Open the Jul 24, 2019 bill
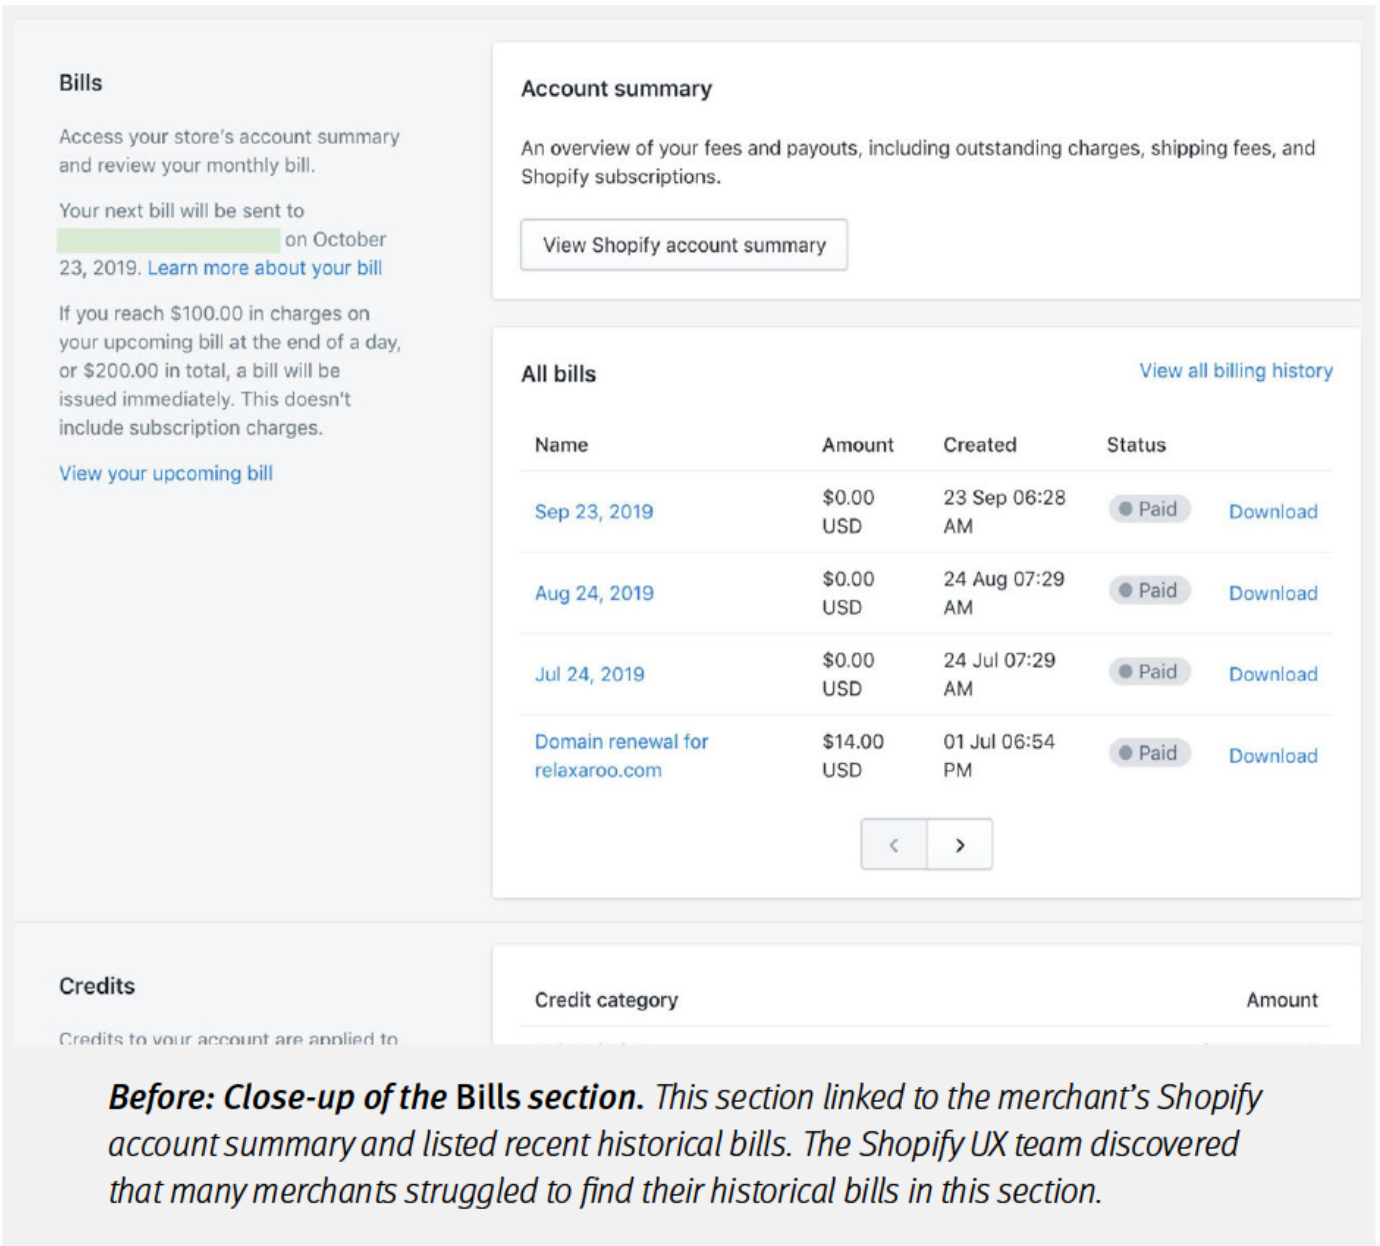Image resolution: width=1380 pixels, height=1246 pixels. [x=589, y=675]
